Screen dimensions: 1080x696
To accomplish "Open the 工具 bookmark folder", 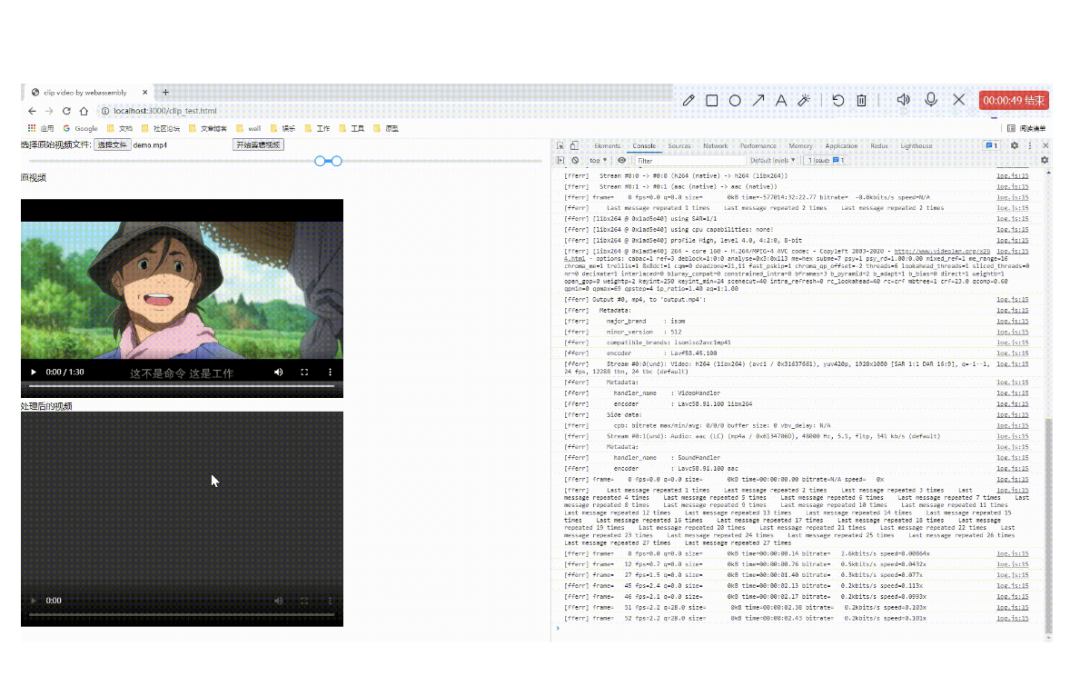I will 351,128.
